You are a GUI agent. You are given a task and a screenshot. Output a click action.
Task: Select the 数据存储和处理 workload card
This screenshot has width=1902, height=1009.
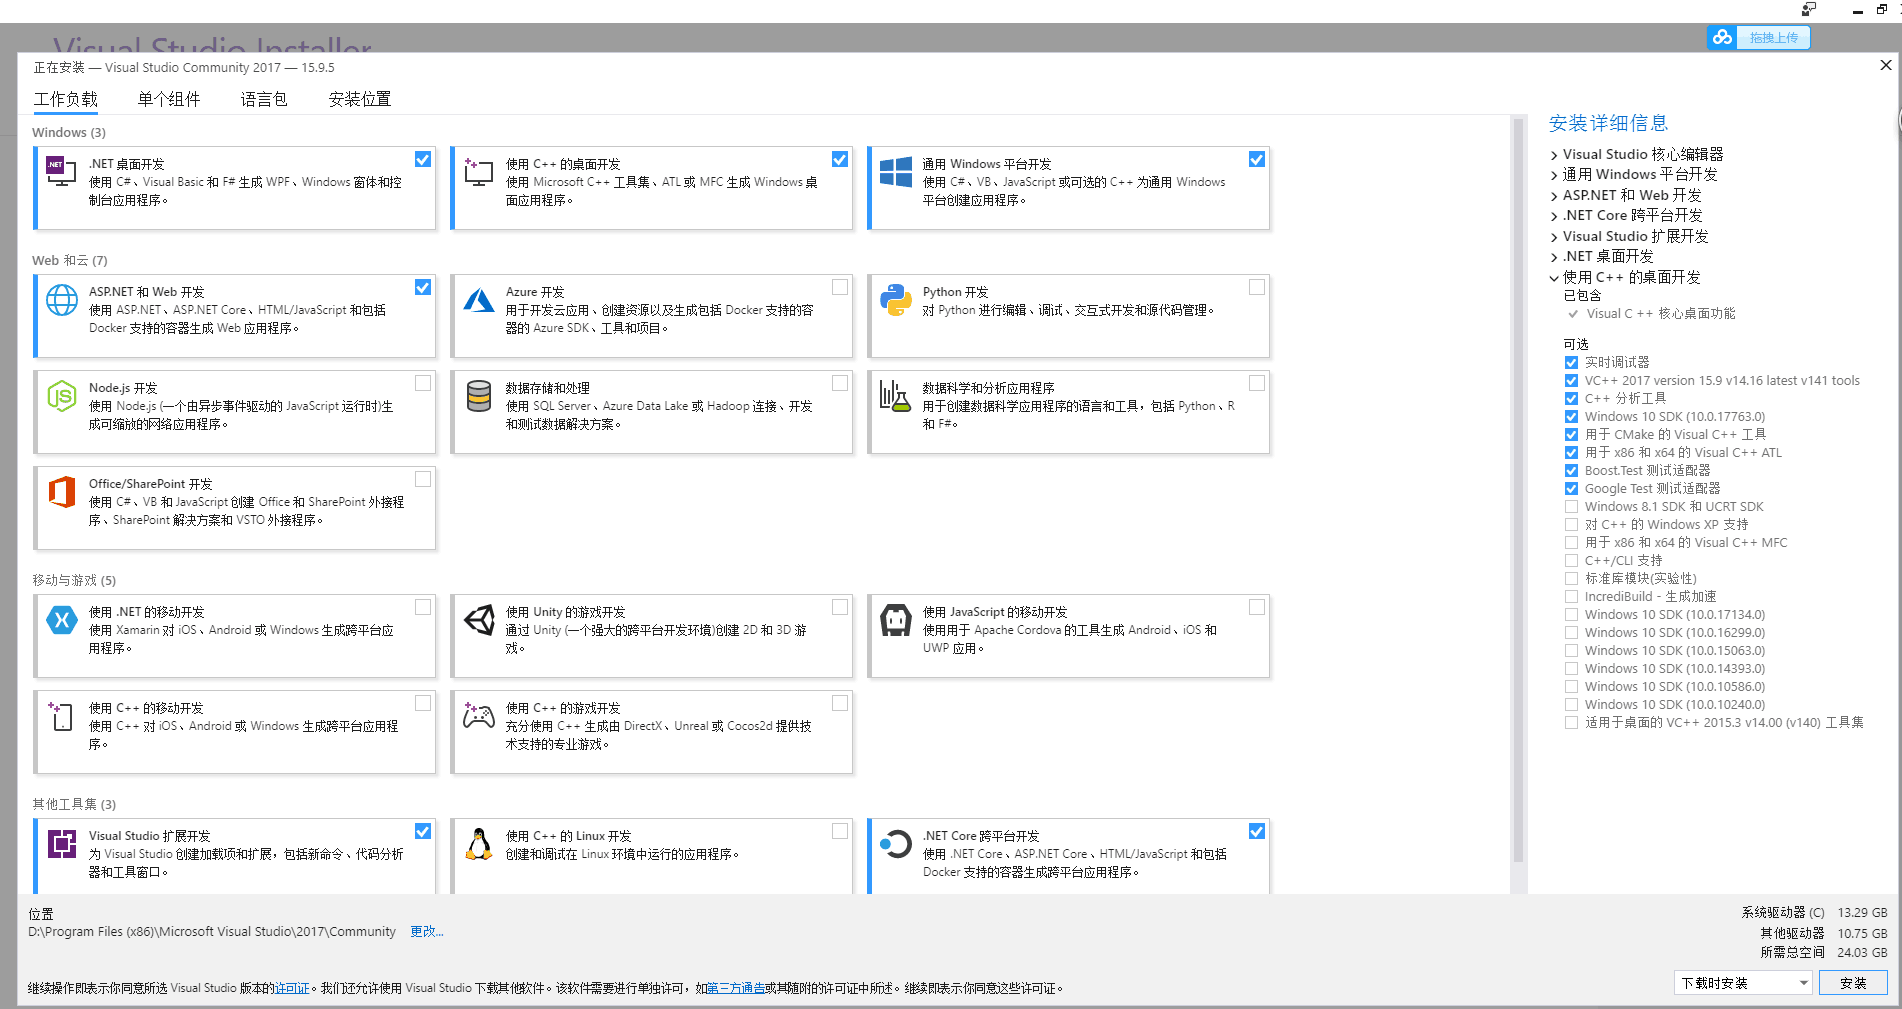[x=652, y=412]
